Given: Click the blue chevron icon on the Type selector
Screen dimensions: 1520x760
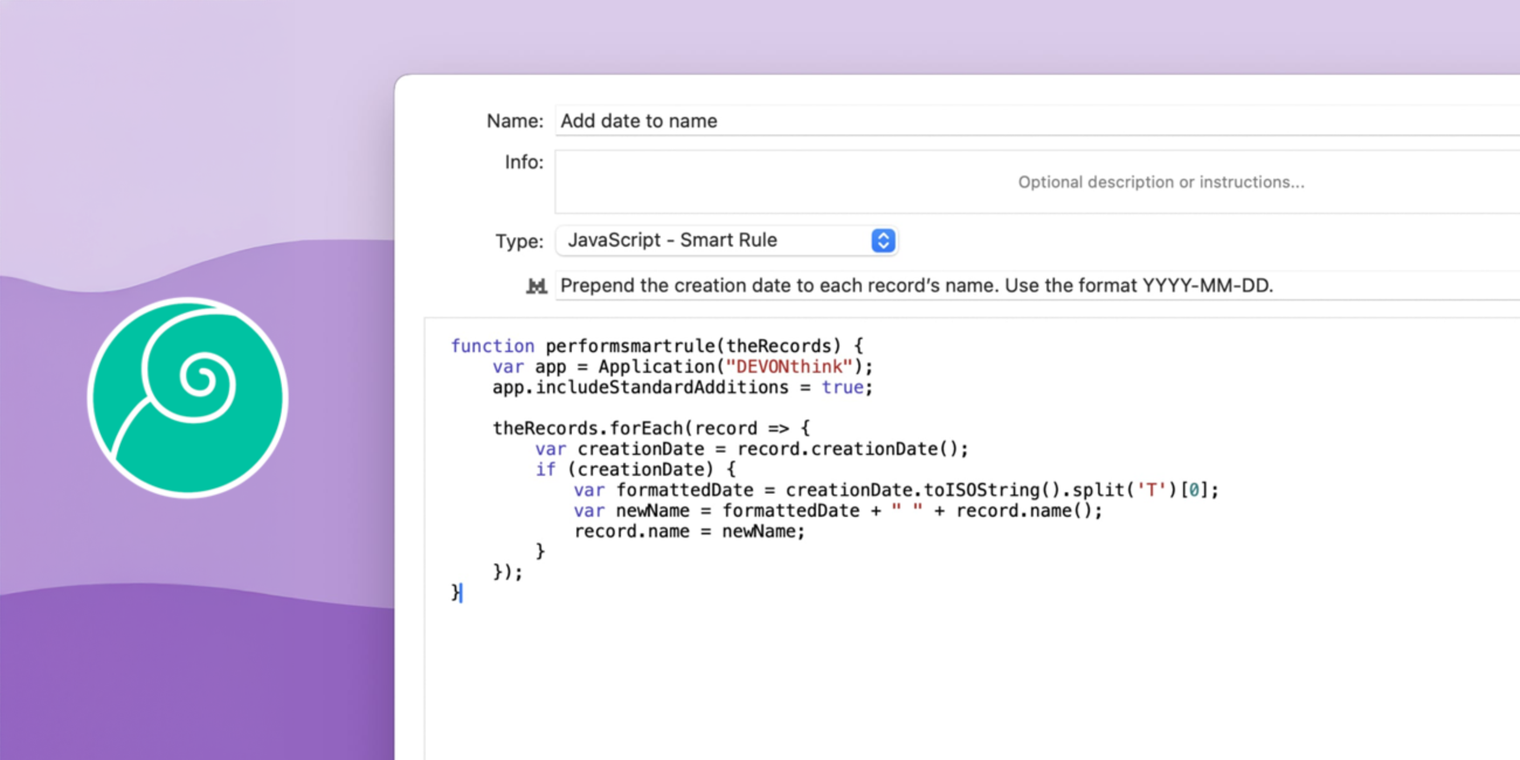Looking at the screenshot, I should click(x=881, y=240).
